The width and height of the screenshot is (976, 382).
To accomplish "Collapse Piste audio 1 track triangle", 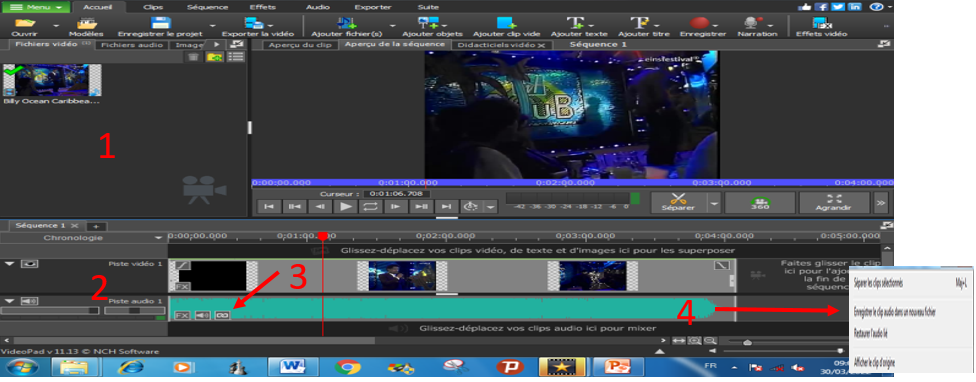I will [10, 301].
